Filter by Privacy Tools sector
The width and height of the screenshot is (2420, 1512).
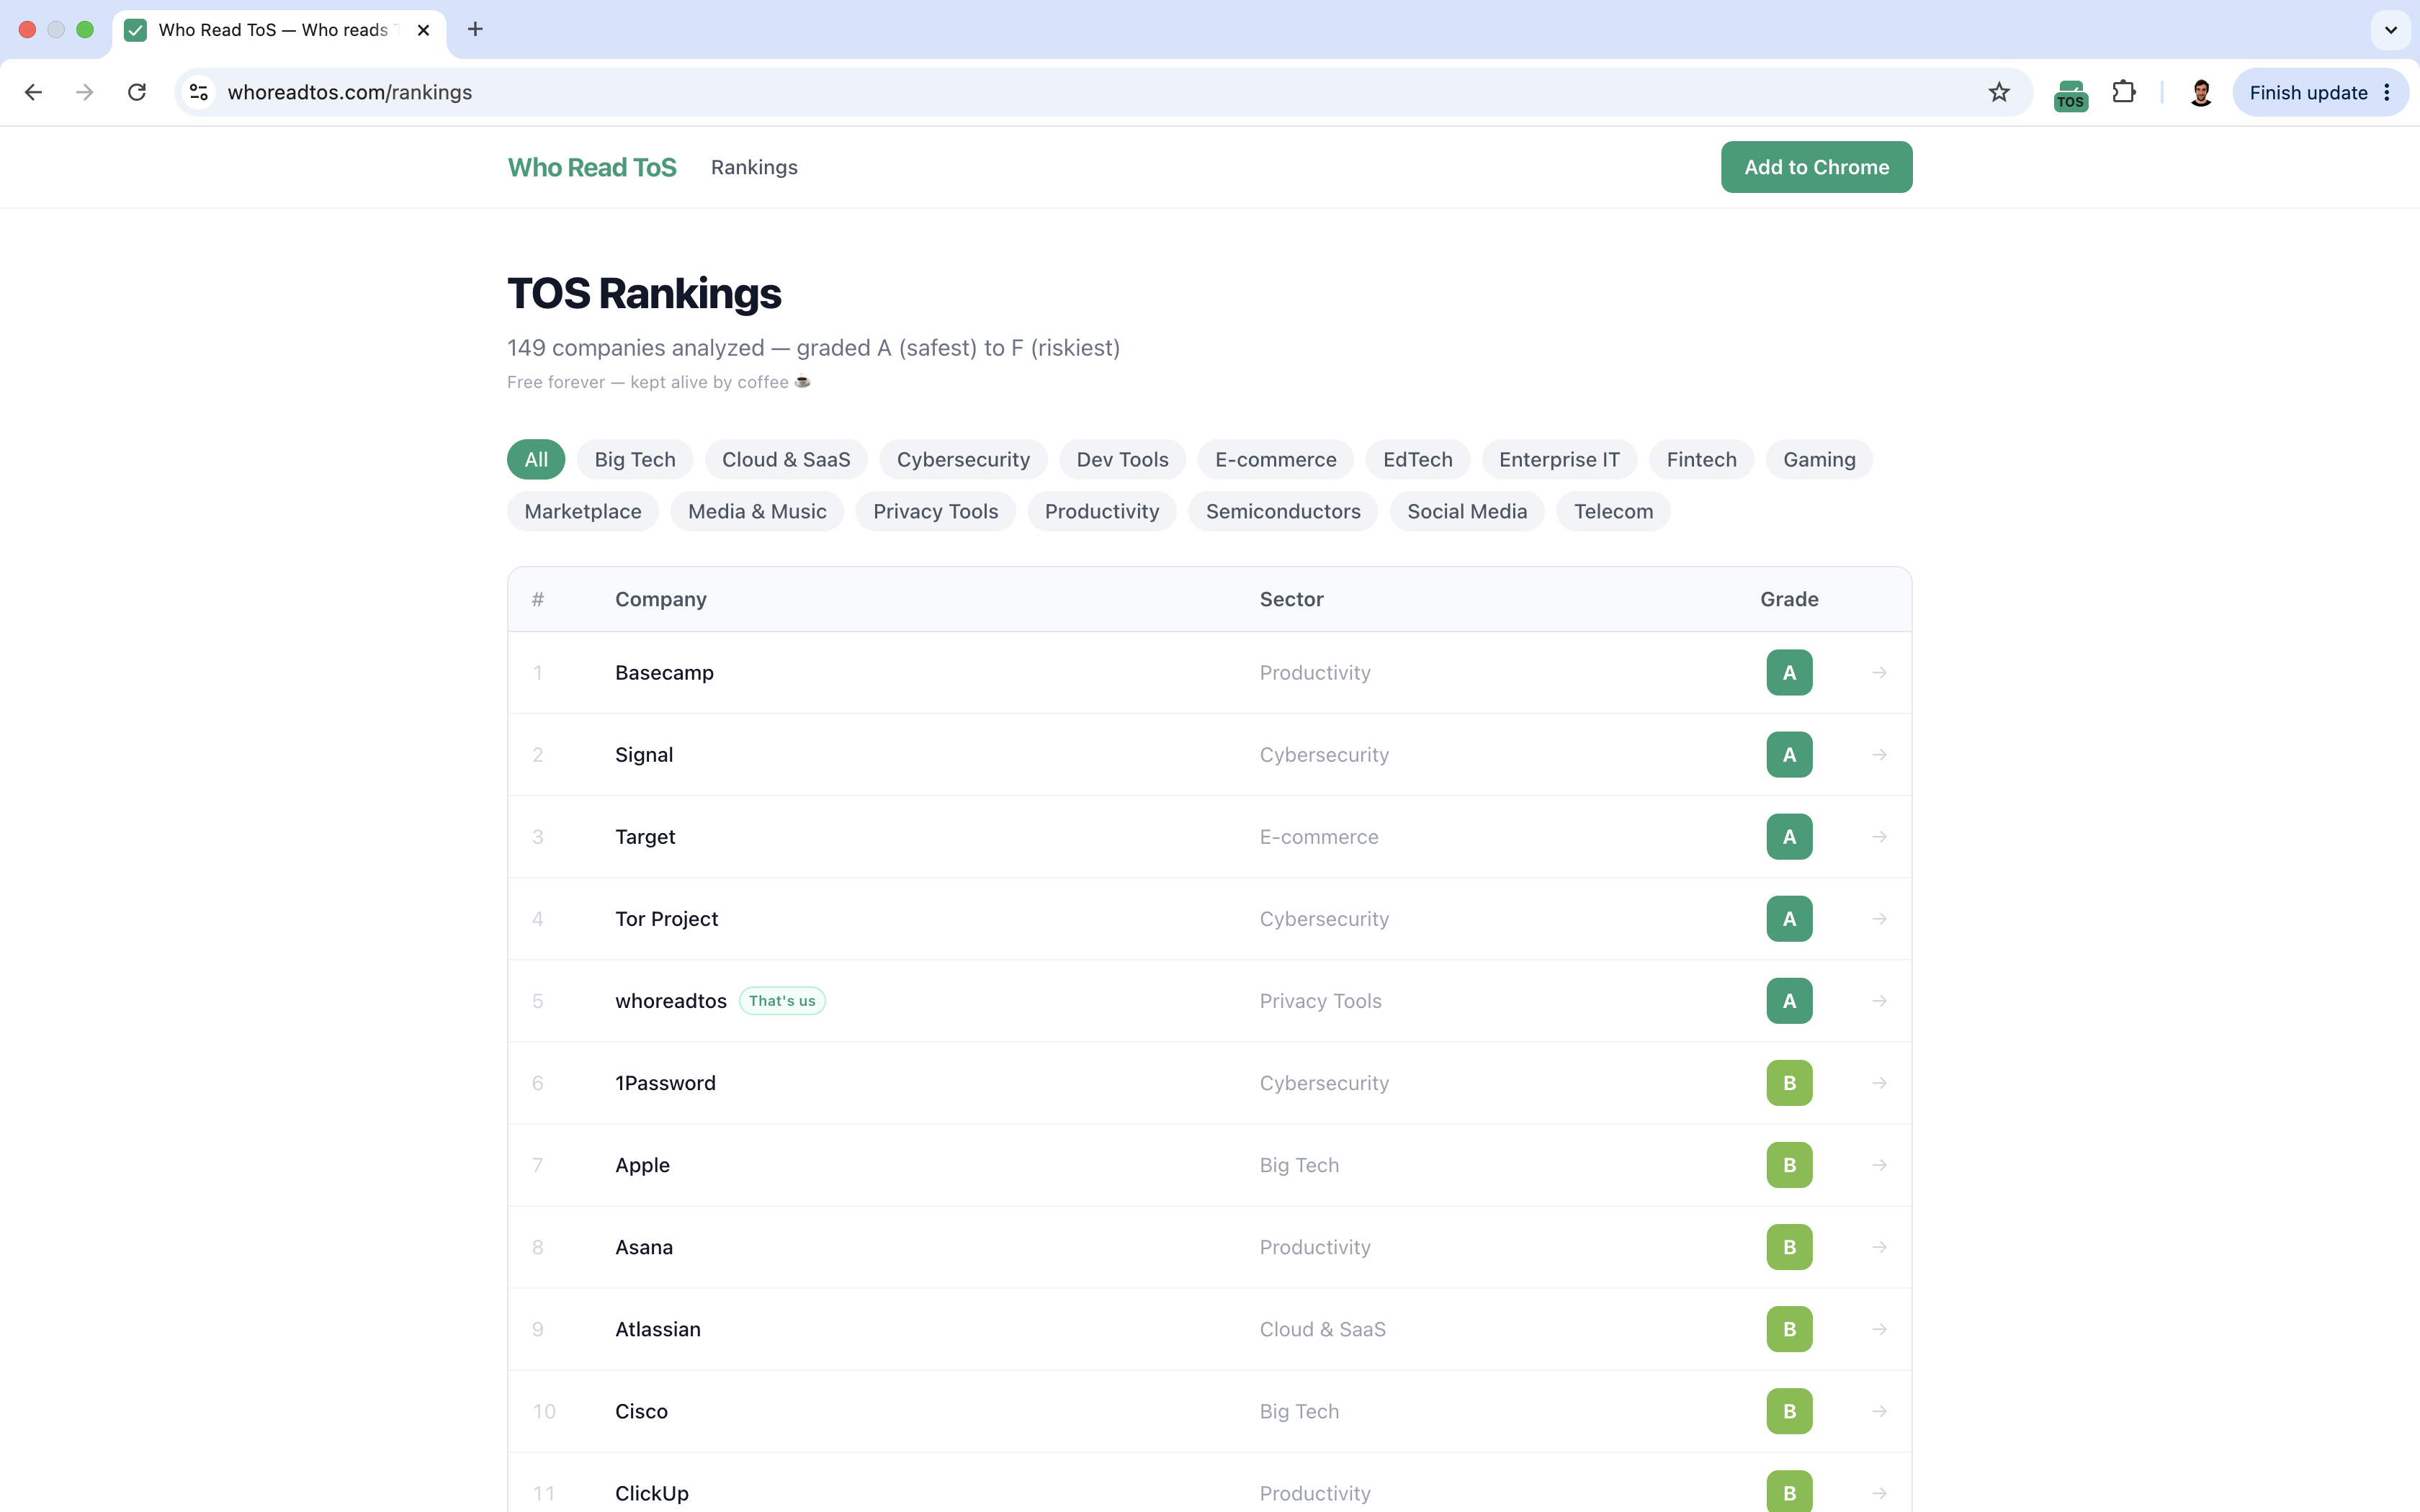pyautogui.click(x=935, y=511)
